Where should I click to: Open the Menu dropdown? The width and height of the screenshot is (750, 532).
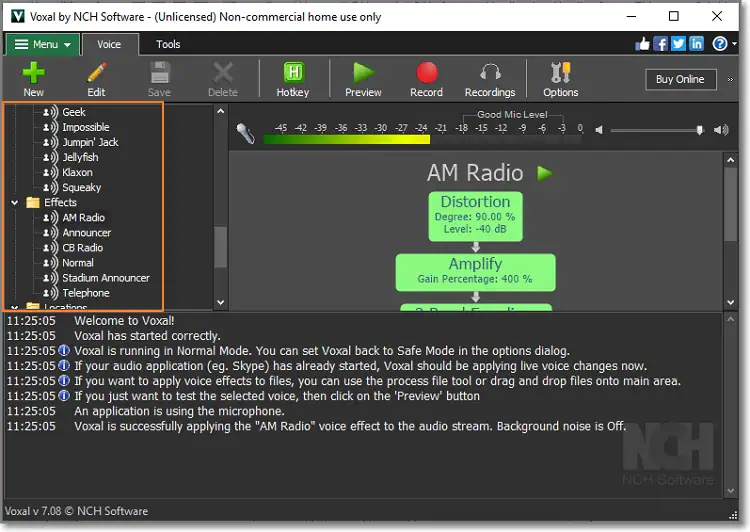tap(42, 44)
